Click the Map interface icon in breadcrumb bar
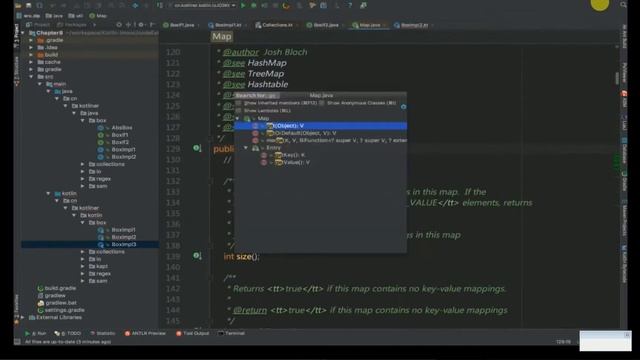Image resolution: width=640 pixels, height=360 pixels. point(92,16)
